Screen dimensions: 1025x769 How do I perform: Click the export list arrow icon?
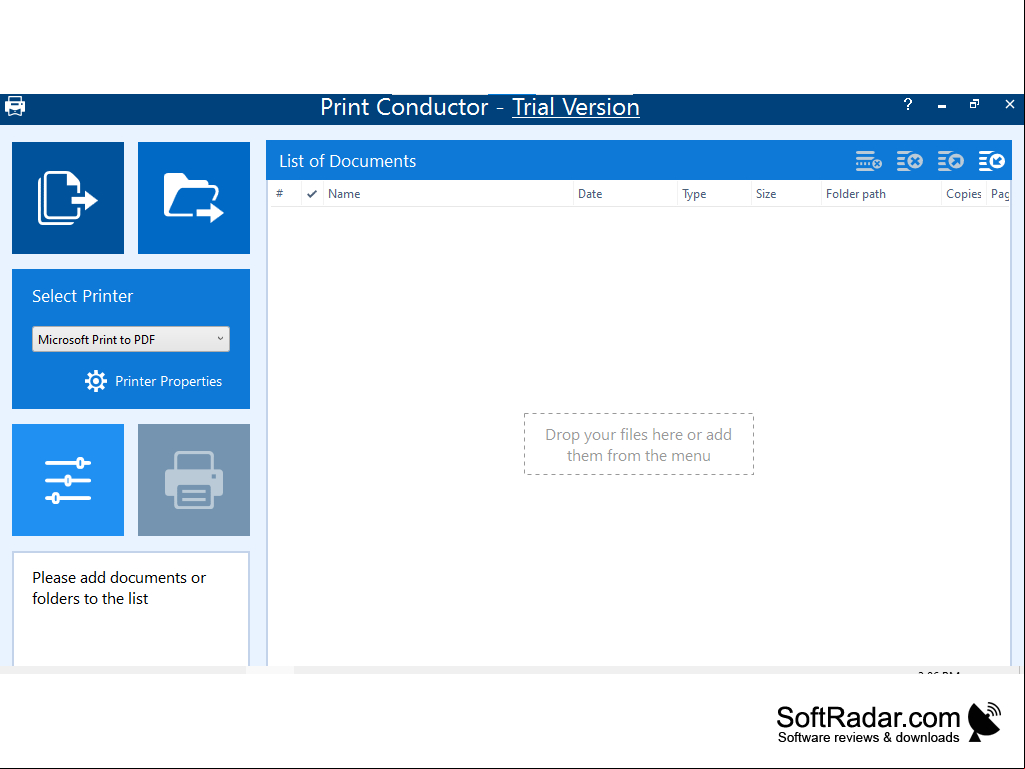pyautogui.click(x=950, y=161)
